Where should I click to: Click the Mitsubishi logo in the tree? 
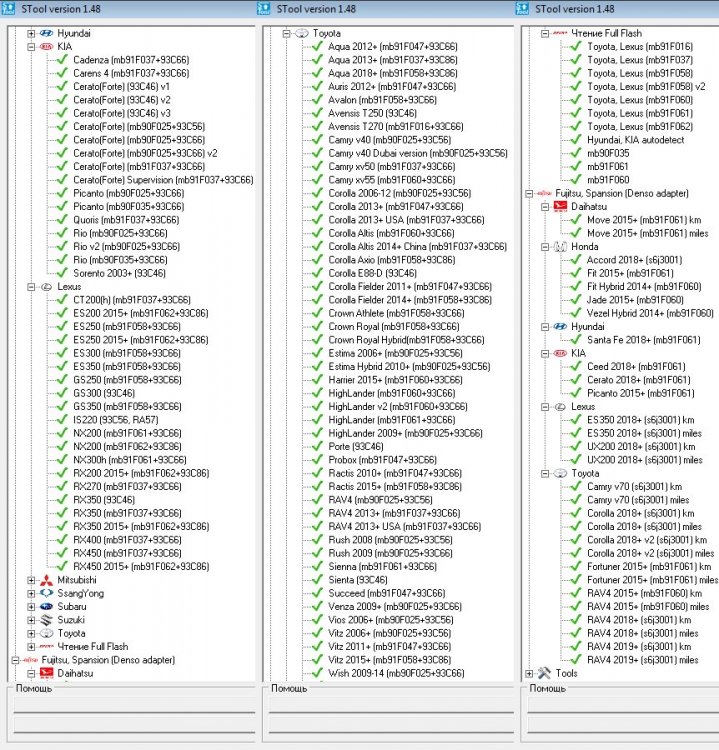[46, 580]
